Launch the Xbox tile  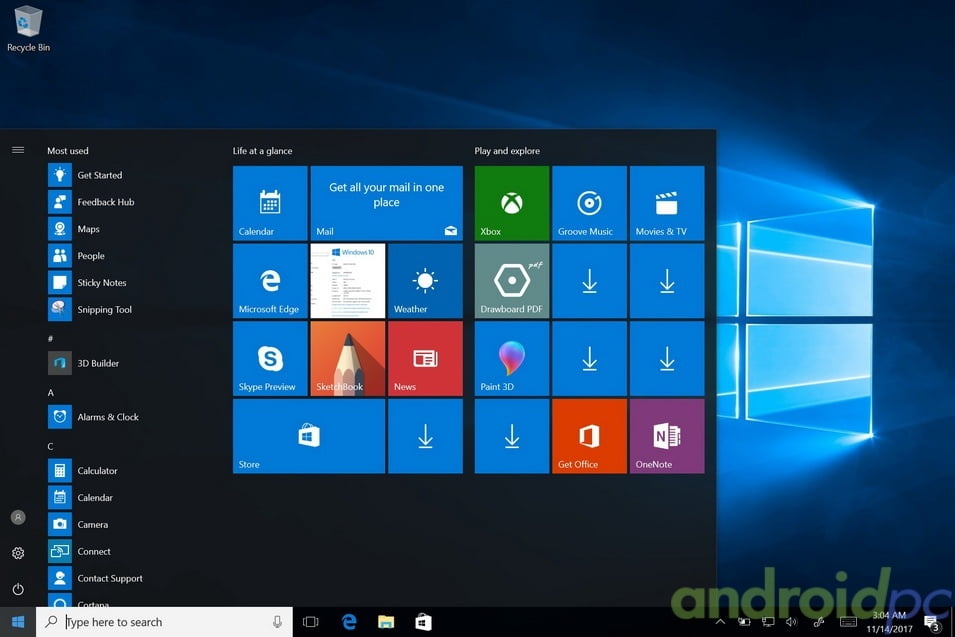pos(512,203)
